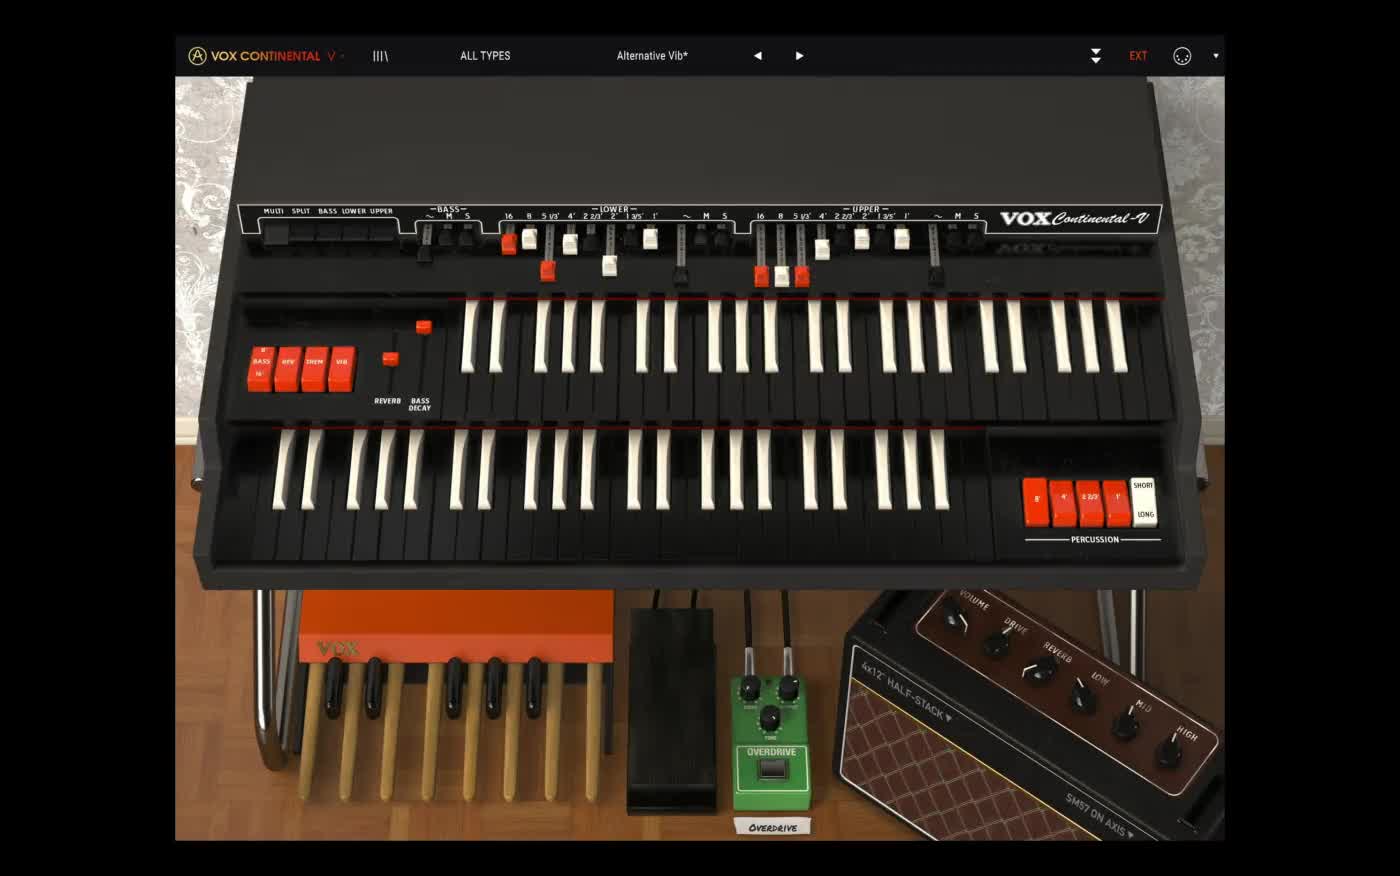Select the BASS keyboard mode button
The image size is (1400, 876).
(328, 231)
